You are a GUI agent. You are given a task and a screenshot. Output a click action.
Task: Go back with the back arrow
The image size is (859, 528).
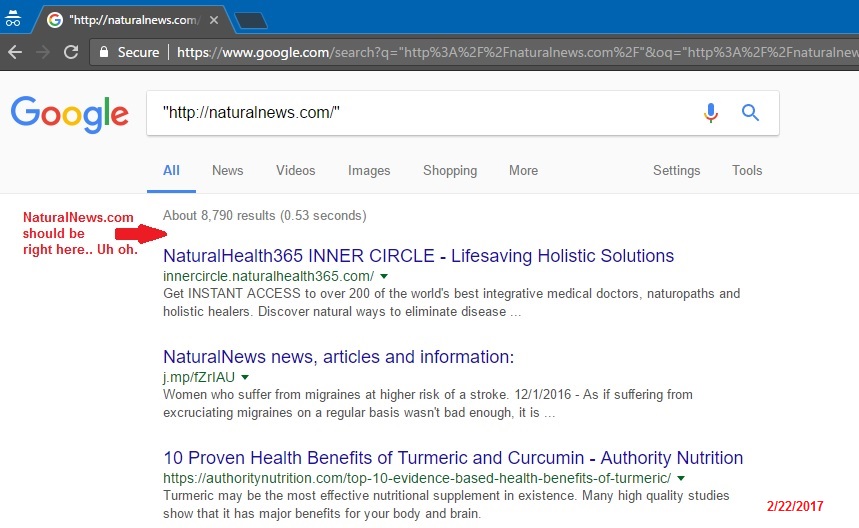[15, 52]
